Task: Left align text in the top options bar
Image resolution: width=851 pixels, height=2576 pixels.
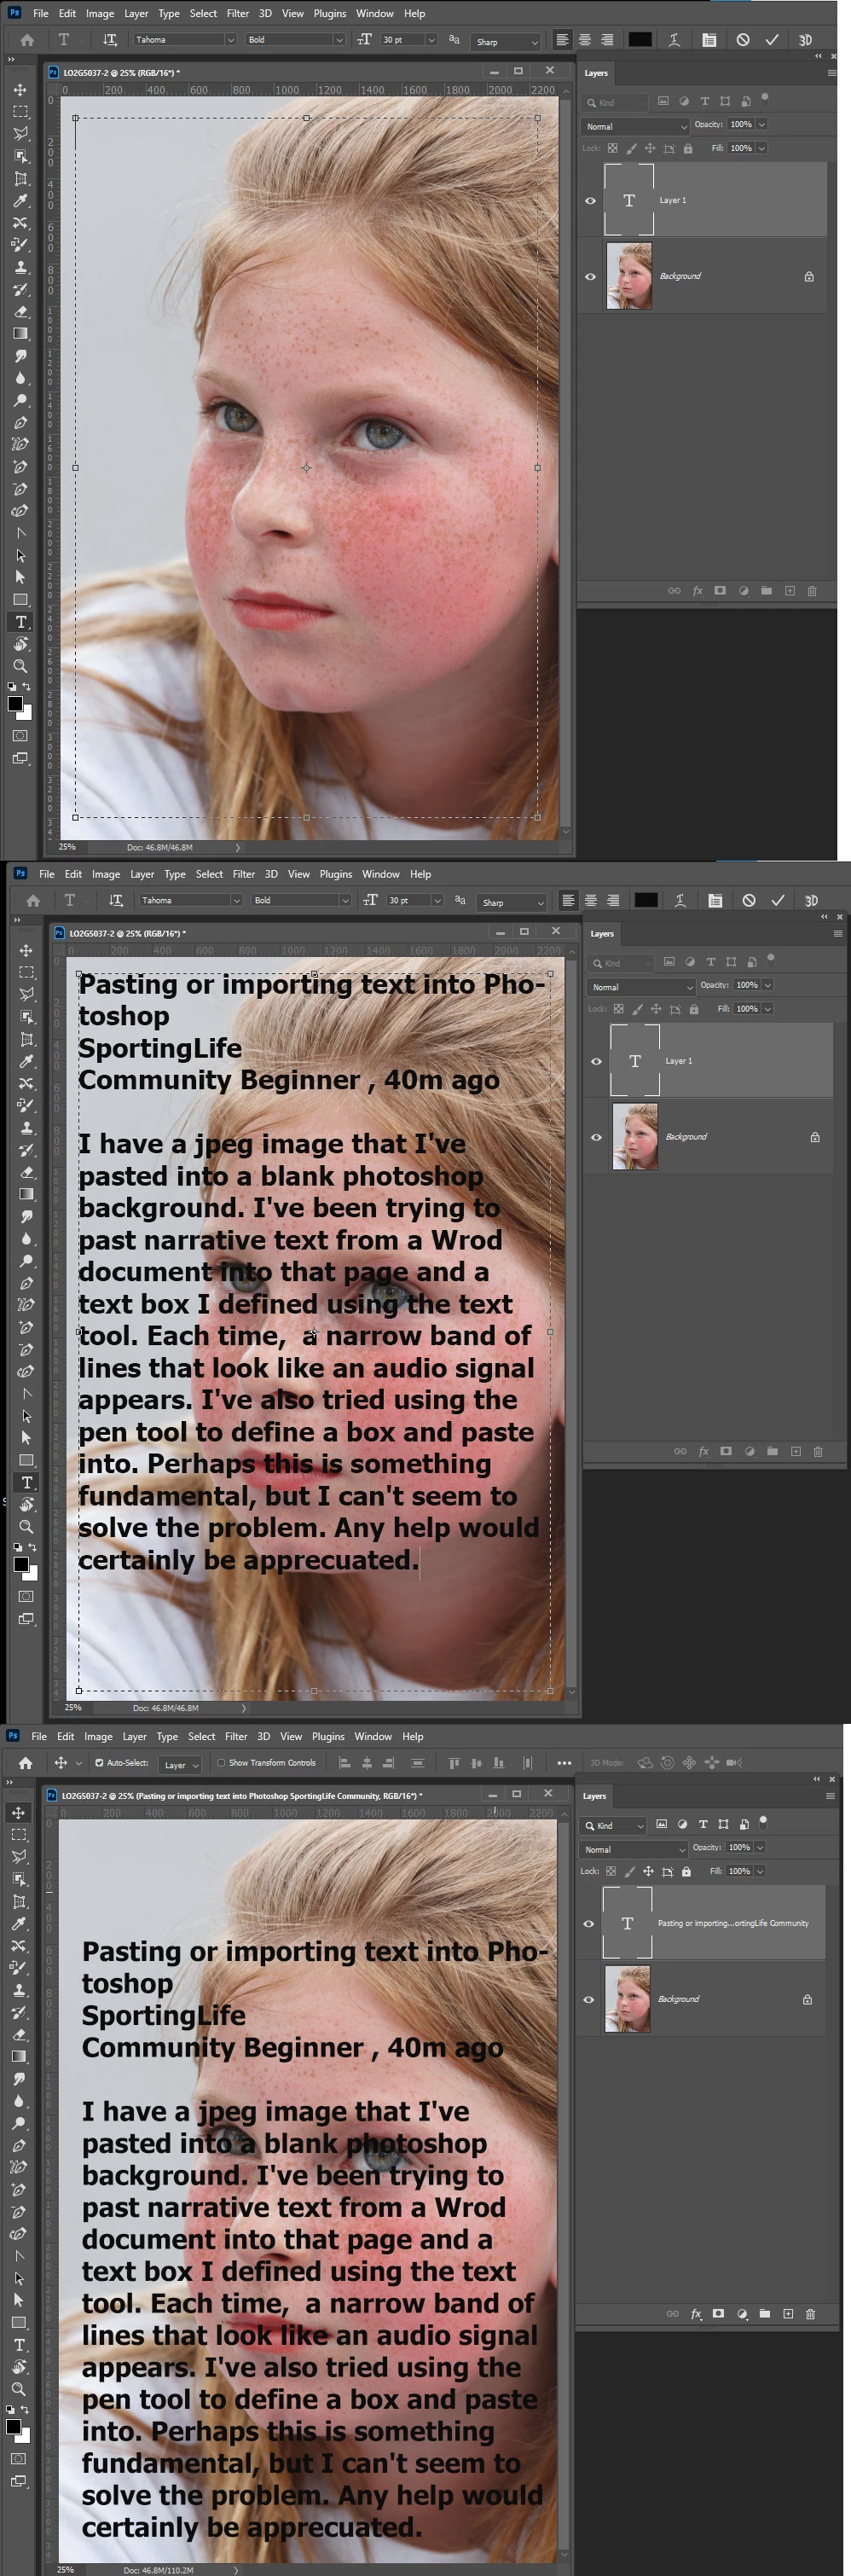Action: 562,40
